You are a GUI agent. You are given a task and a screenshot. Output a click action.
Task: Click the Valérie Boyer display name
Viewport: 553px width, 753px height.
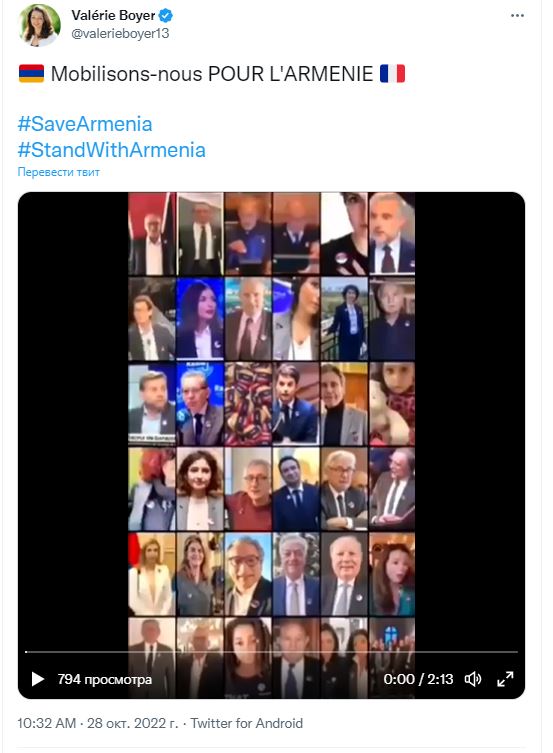(113, 15)
